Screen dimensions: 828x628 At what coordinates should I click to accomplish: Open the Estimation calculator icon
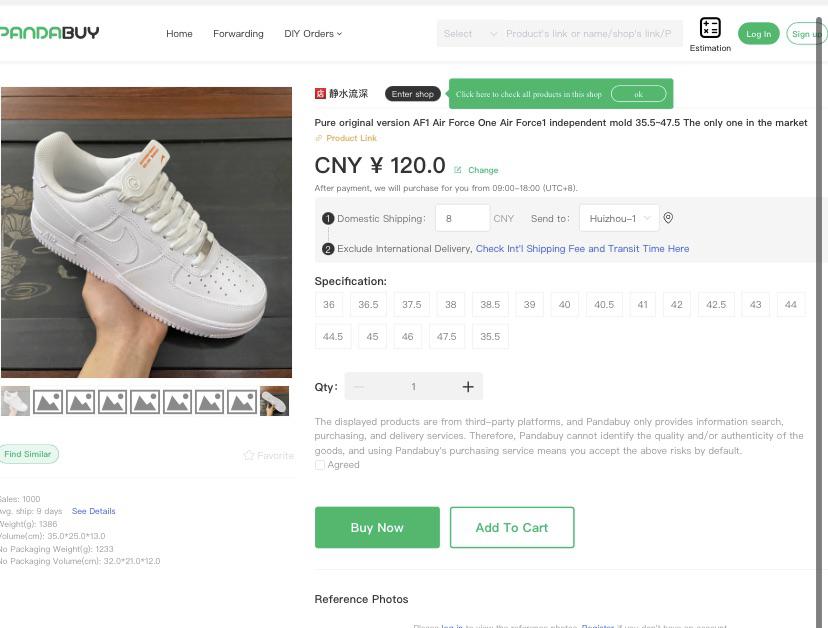pyautogui.click(x=710, y=28)
